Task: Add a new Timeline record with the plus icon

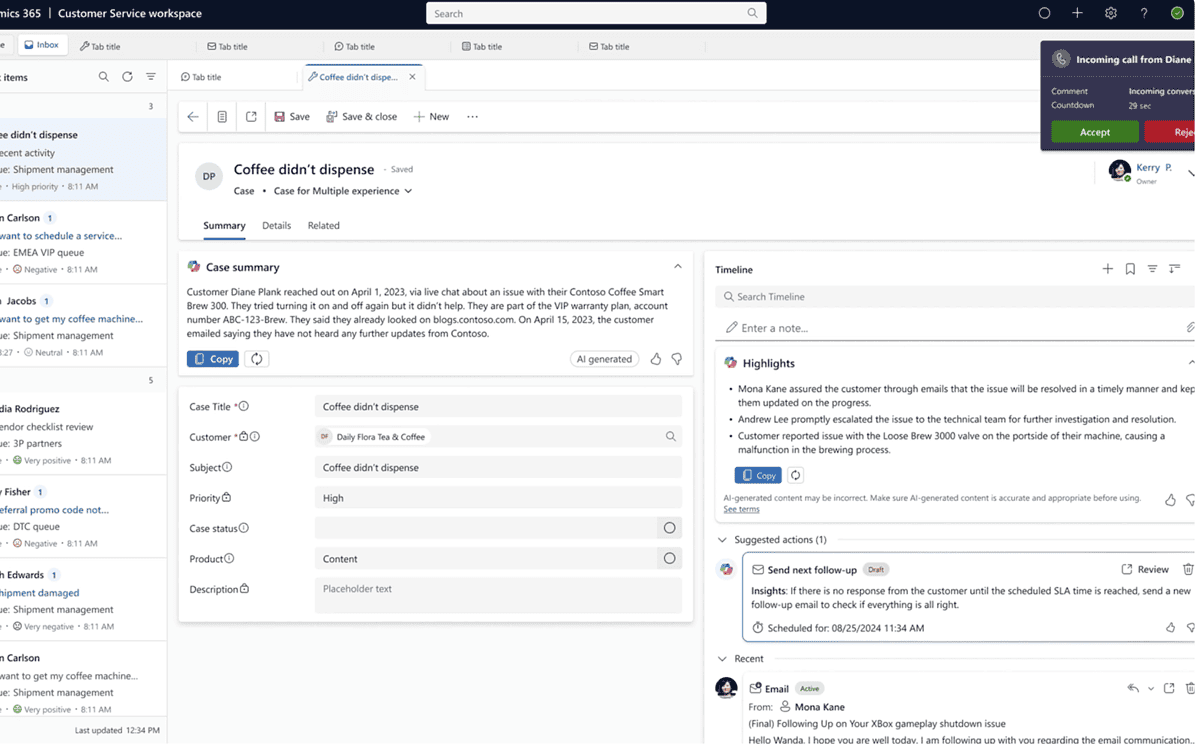Action: tap(1107, 268)
